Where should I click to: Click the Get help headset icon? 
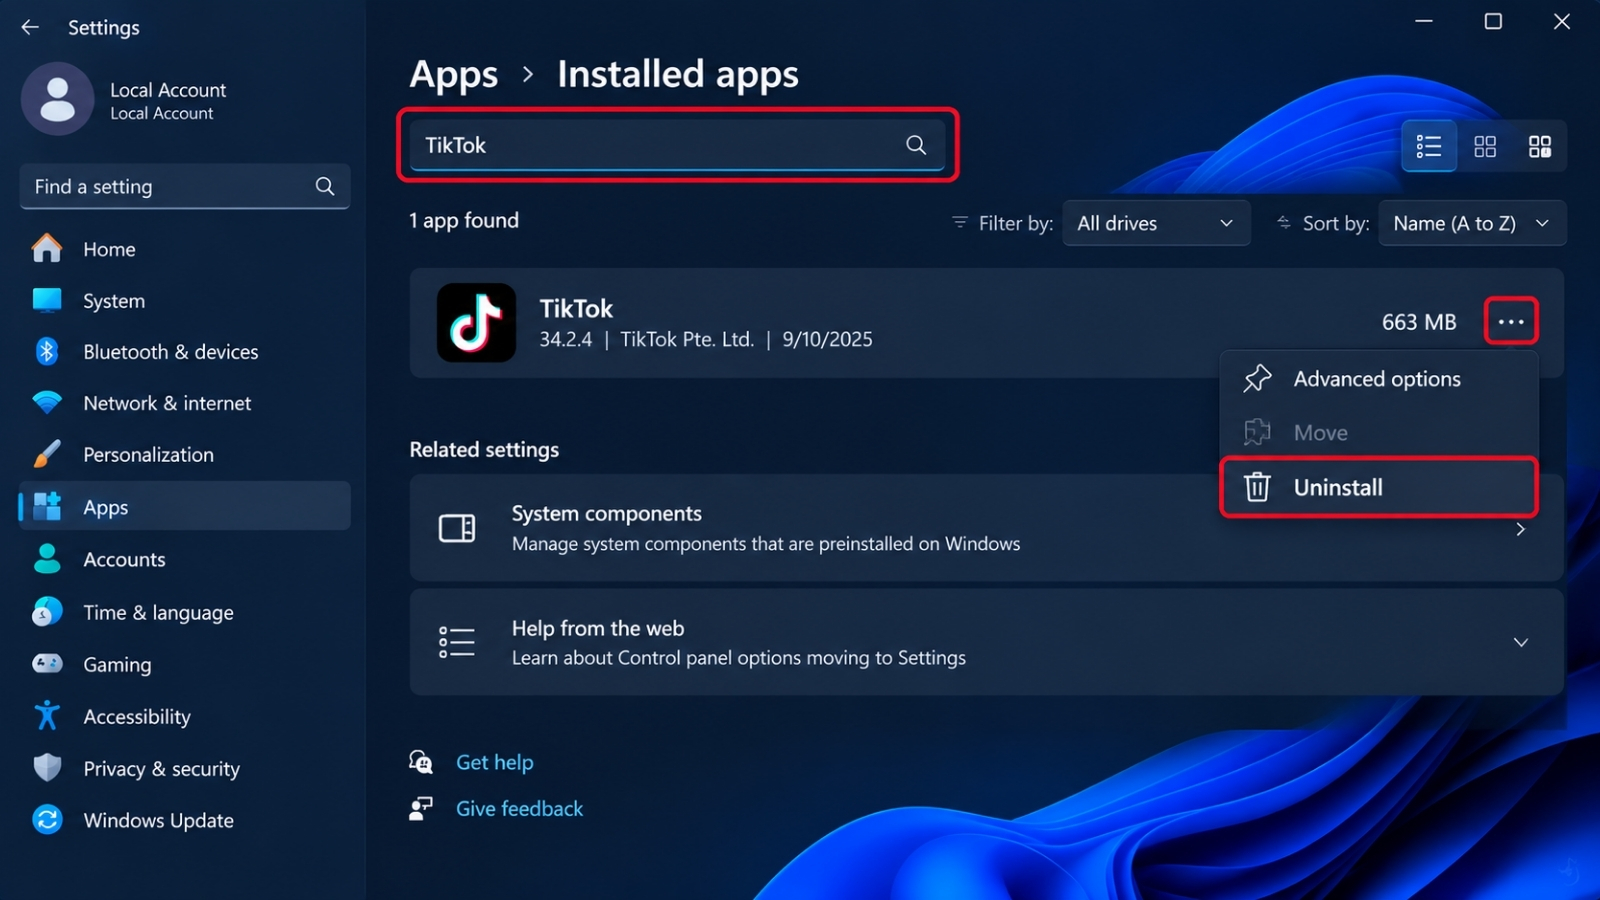point(421,762)
